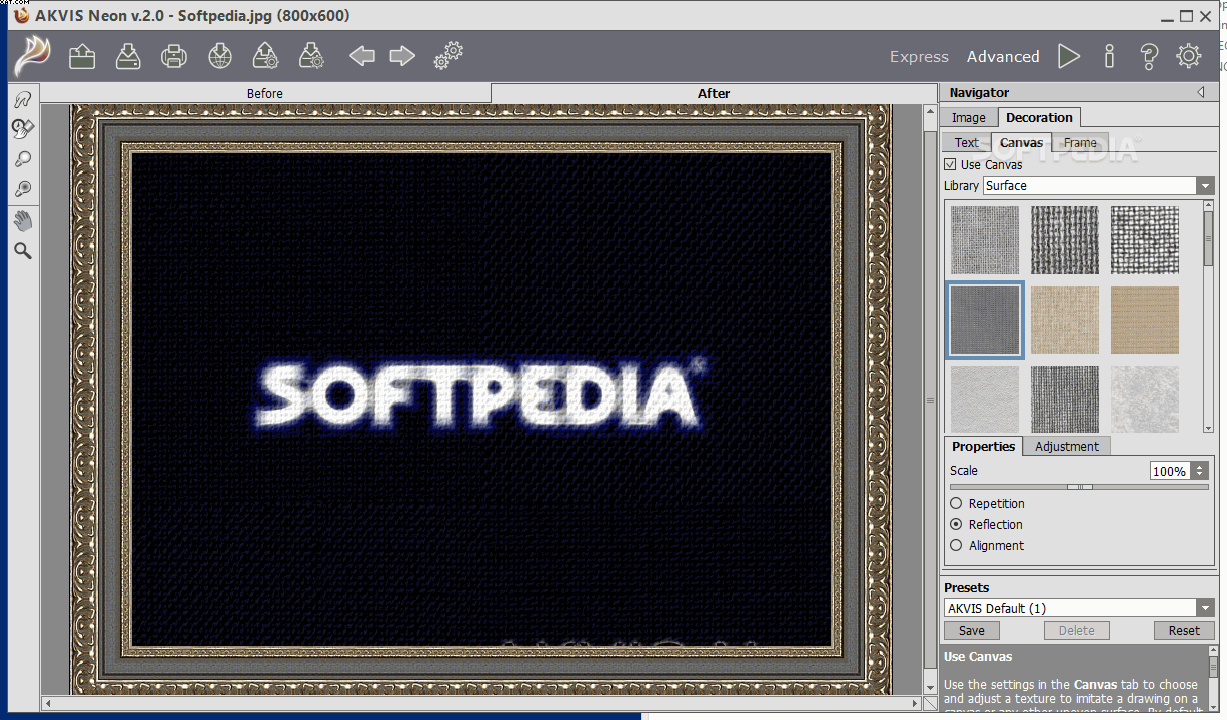Run processing with the play button
The width and height of the screenshot is (1227, 720).
(x=1069, y=56)
